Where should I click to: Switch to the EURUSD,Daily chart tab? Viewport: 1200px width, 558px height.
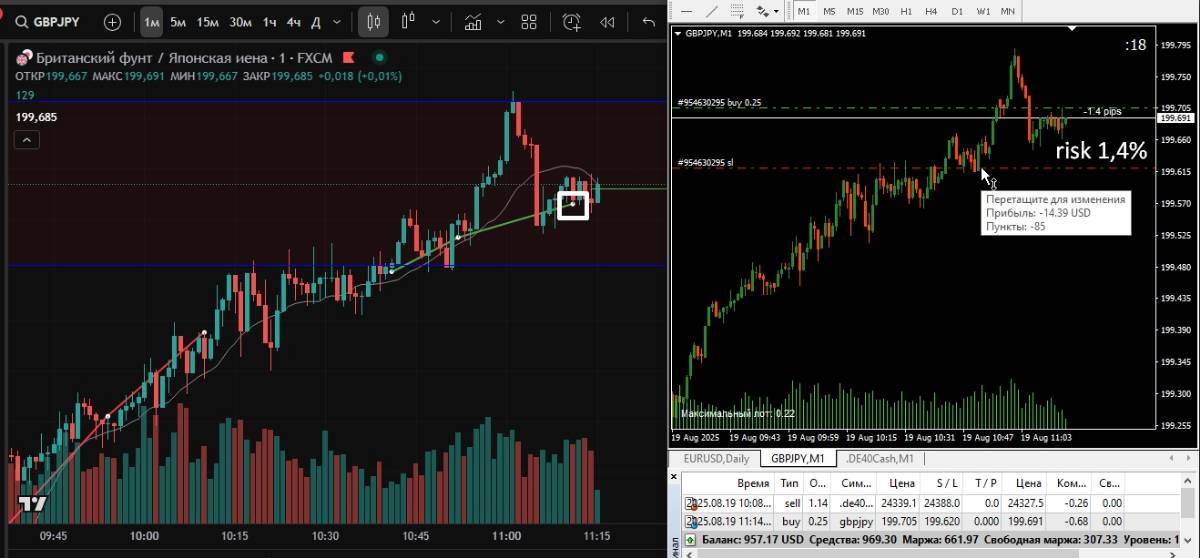tap(715, 458)
